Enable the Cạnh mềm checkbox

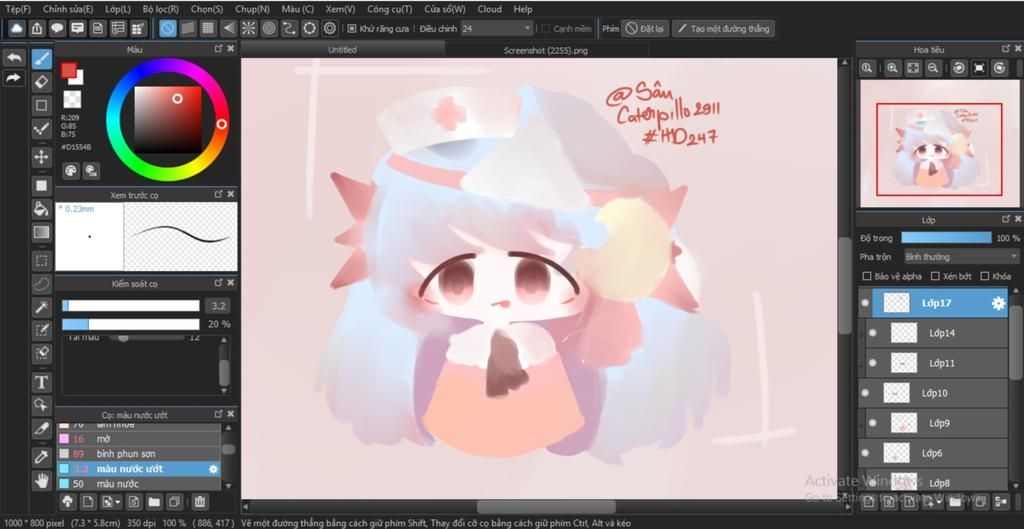coord(546,29)
